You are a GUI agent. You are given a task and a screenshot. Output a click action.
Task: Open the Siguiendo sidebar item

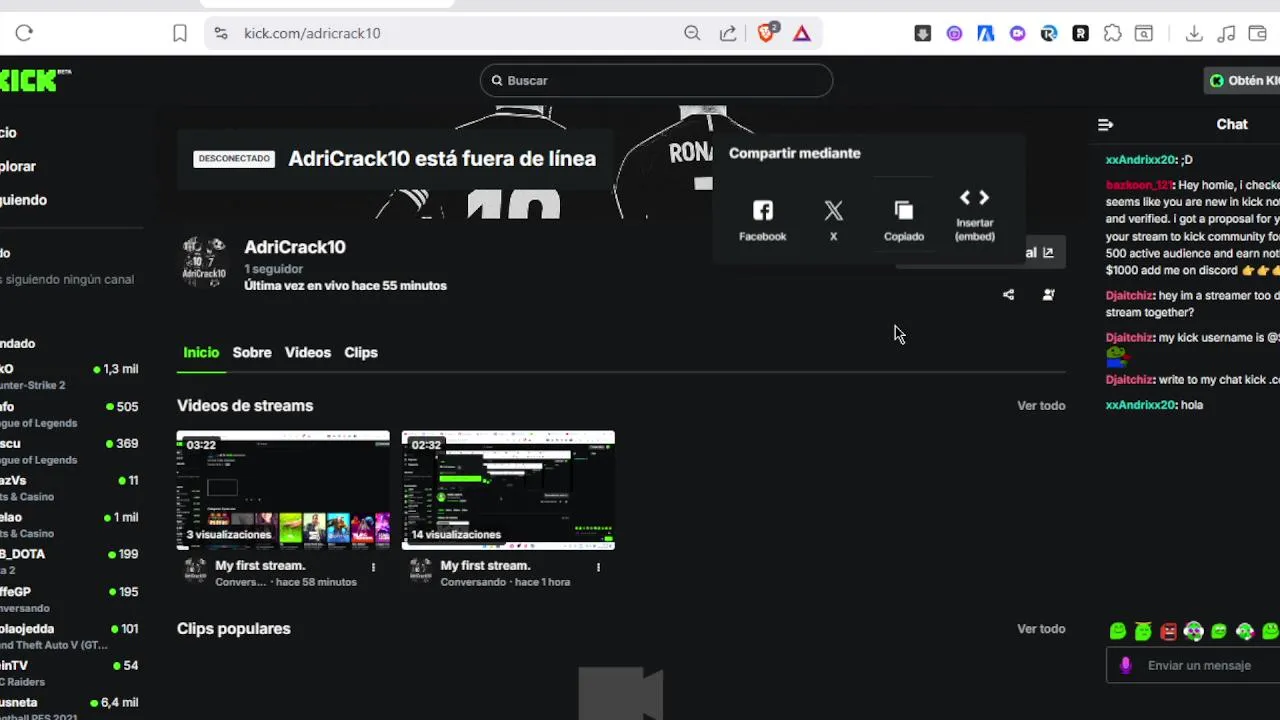(x=23, y=199)
